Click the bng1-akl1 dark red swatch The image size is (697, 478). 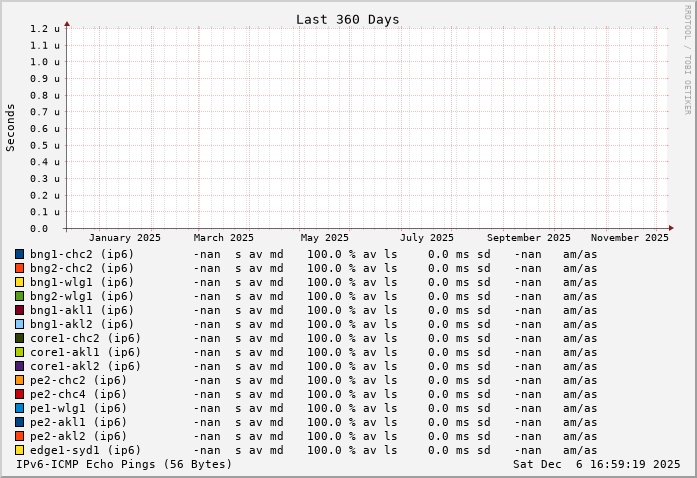19,310
